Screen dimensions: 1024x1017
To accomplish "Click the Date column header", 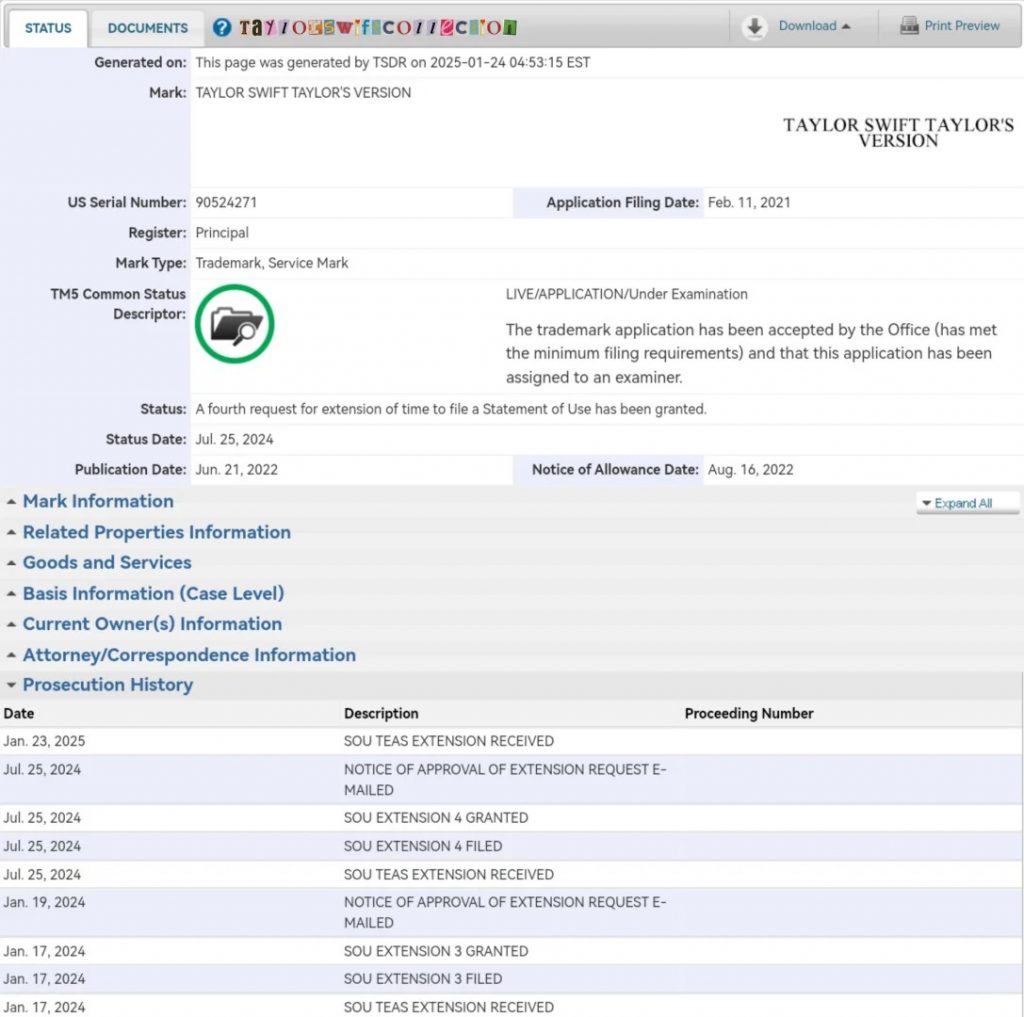I will [19, 714].
